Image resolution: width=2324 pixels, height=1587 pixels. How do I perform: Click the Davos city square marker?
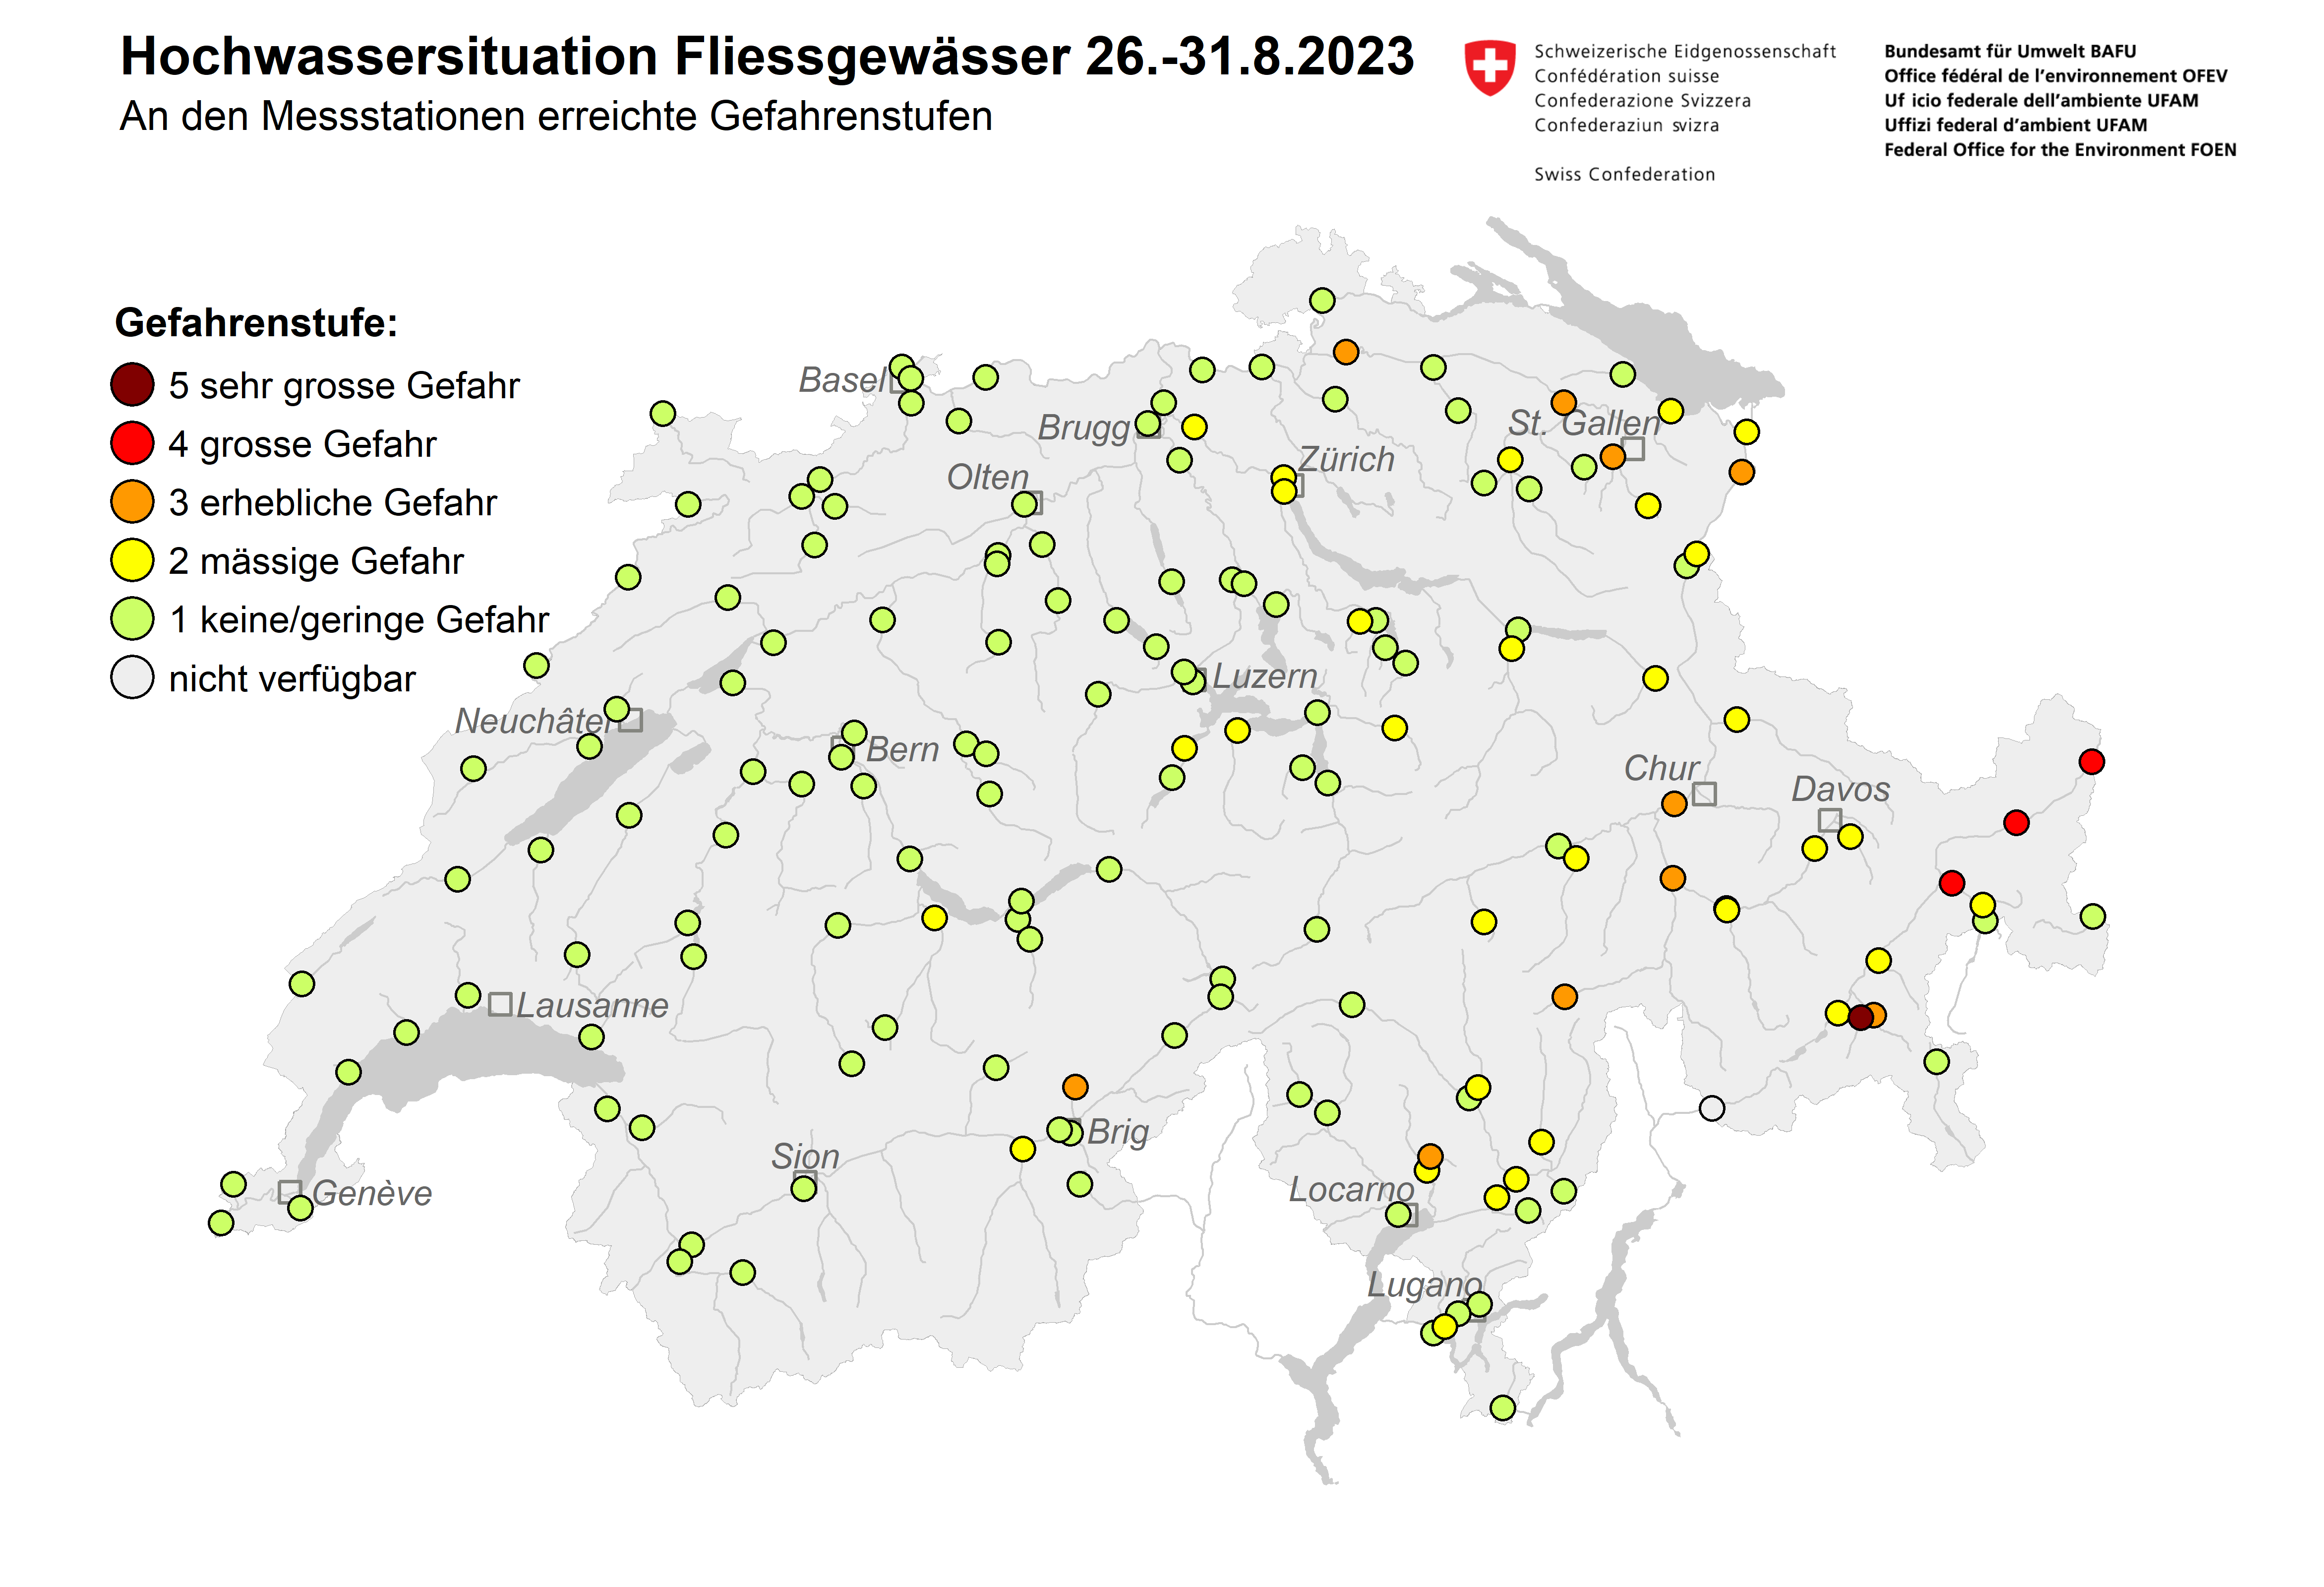(x=1829, y=819)
